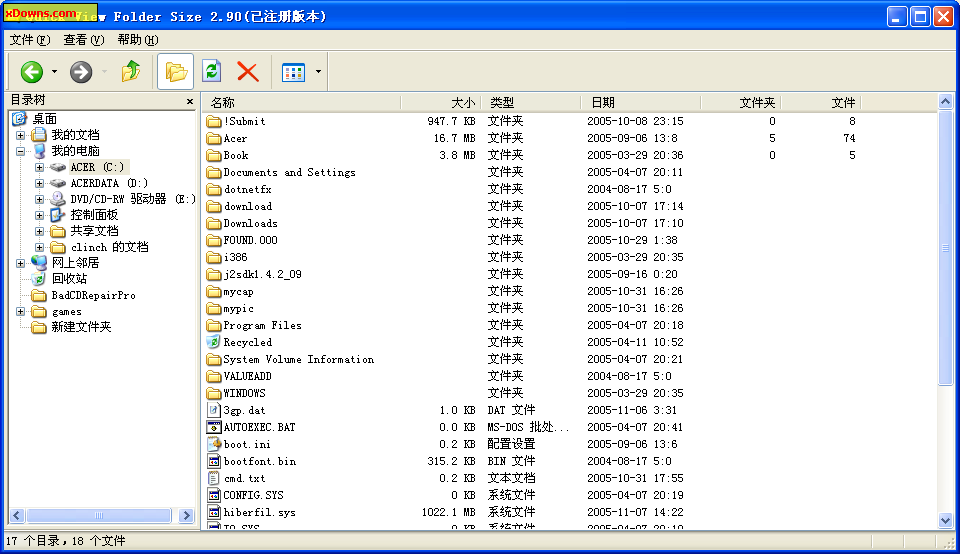Click the red X stop/delete icon
The image size is (960, 554).
[x=247, y=72]
